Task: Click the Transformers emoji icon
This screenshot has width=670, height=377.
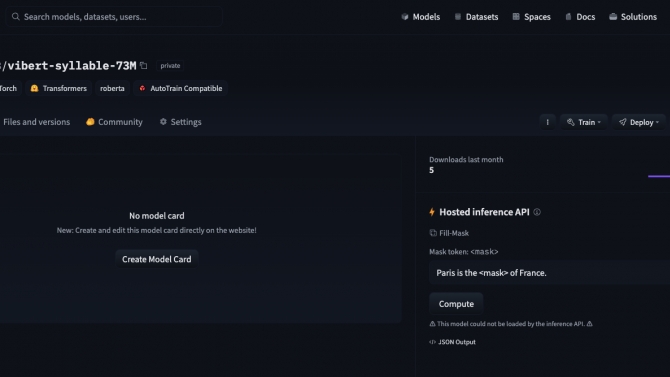Action: (35, 88)
